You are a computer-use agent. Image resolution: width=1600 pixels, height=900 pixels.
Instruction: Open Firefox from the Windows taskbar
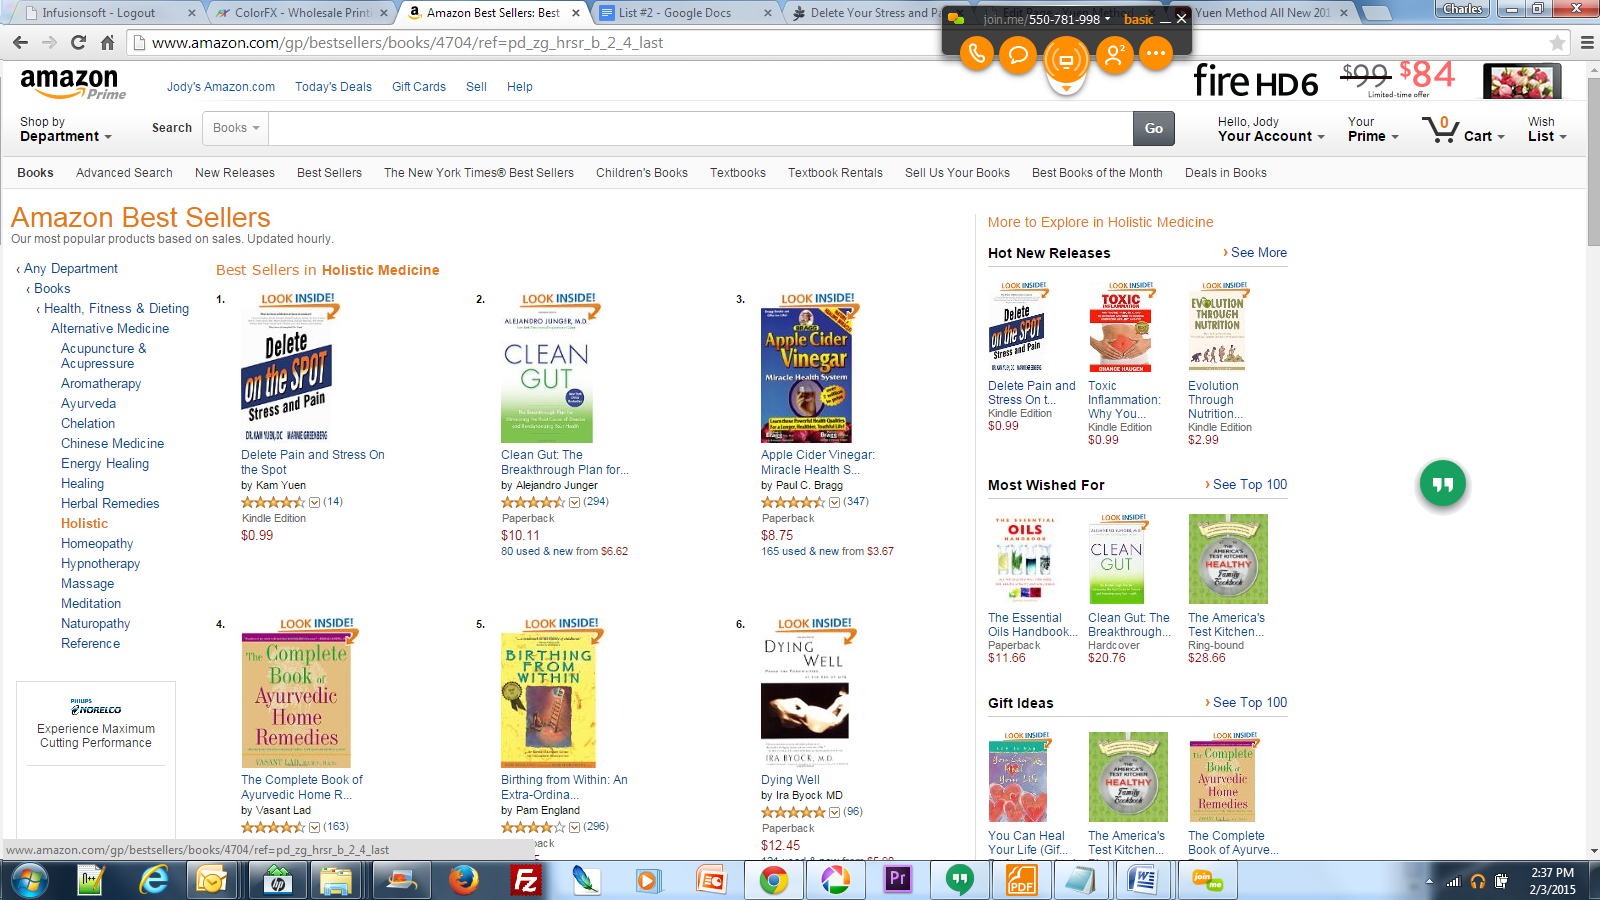(x=463, y=880)
